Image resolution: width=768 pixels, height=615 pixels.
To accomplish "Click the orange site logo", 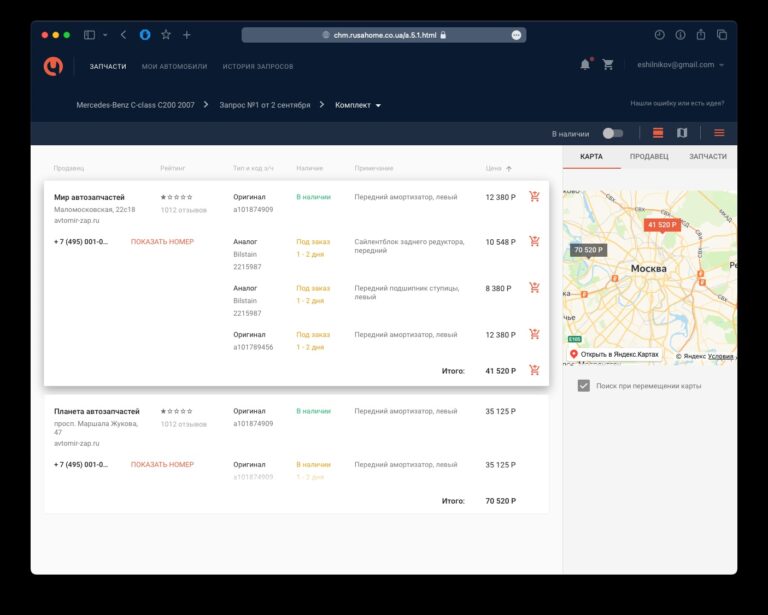I will 53,66.
